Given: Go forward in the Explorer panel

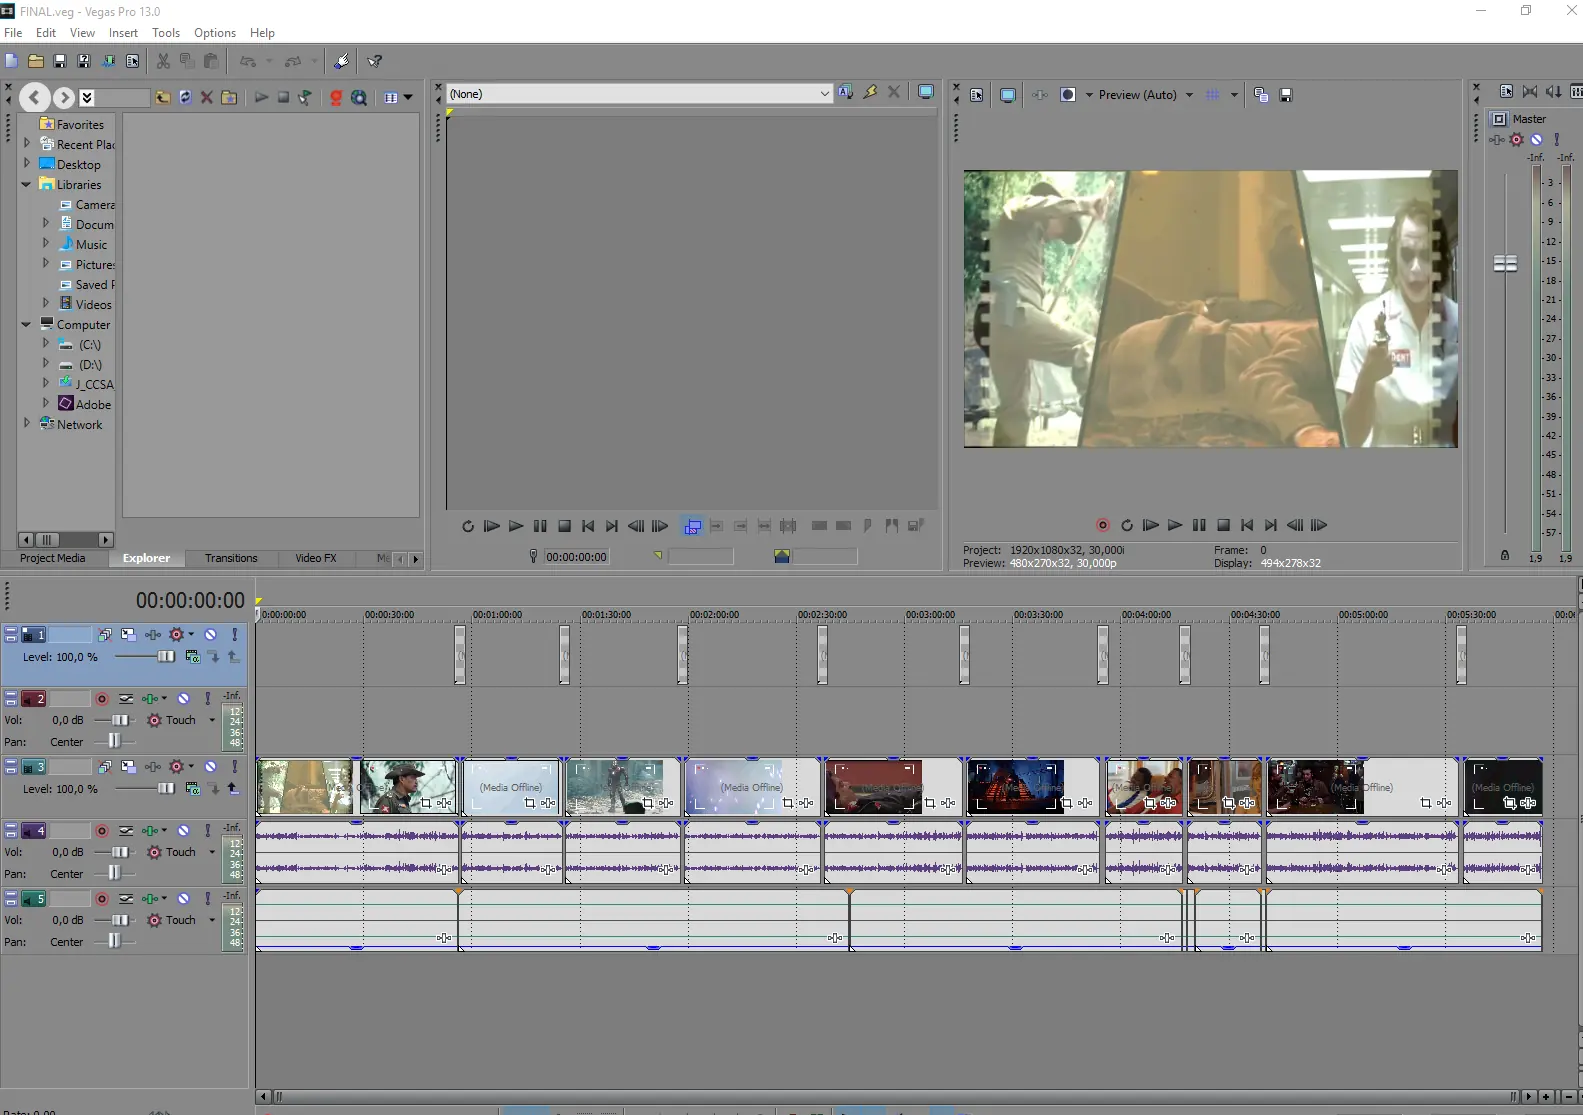Looking at the screenshot, I should (x=64, y=97).
